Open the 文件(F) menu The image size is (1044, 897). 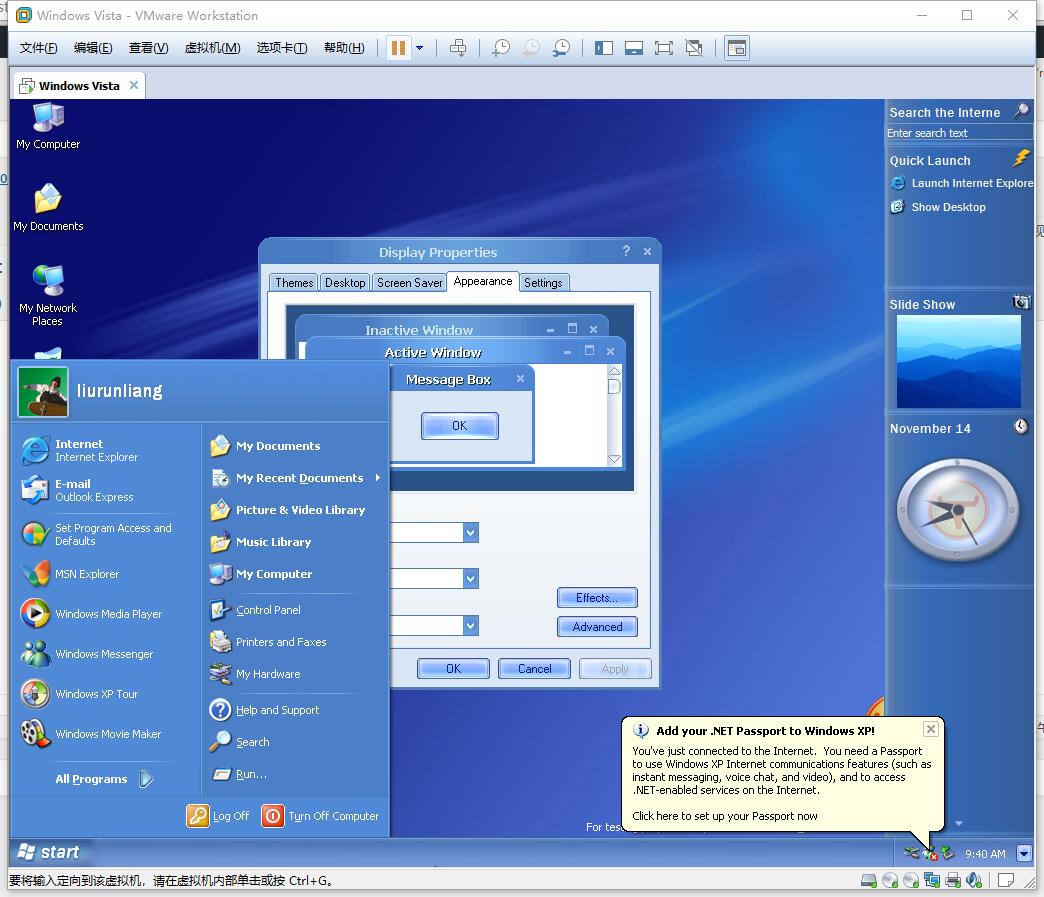click(38, 48)
